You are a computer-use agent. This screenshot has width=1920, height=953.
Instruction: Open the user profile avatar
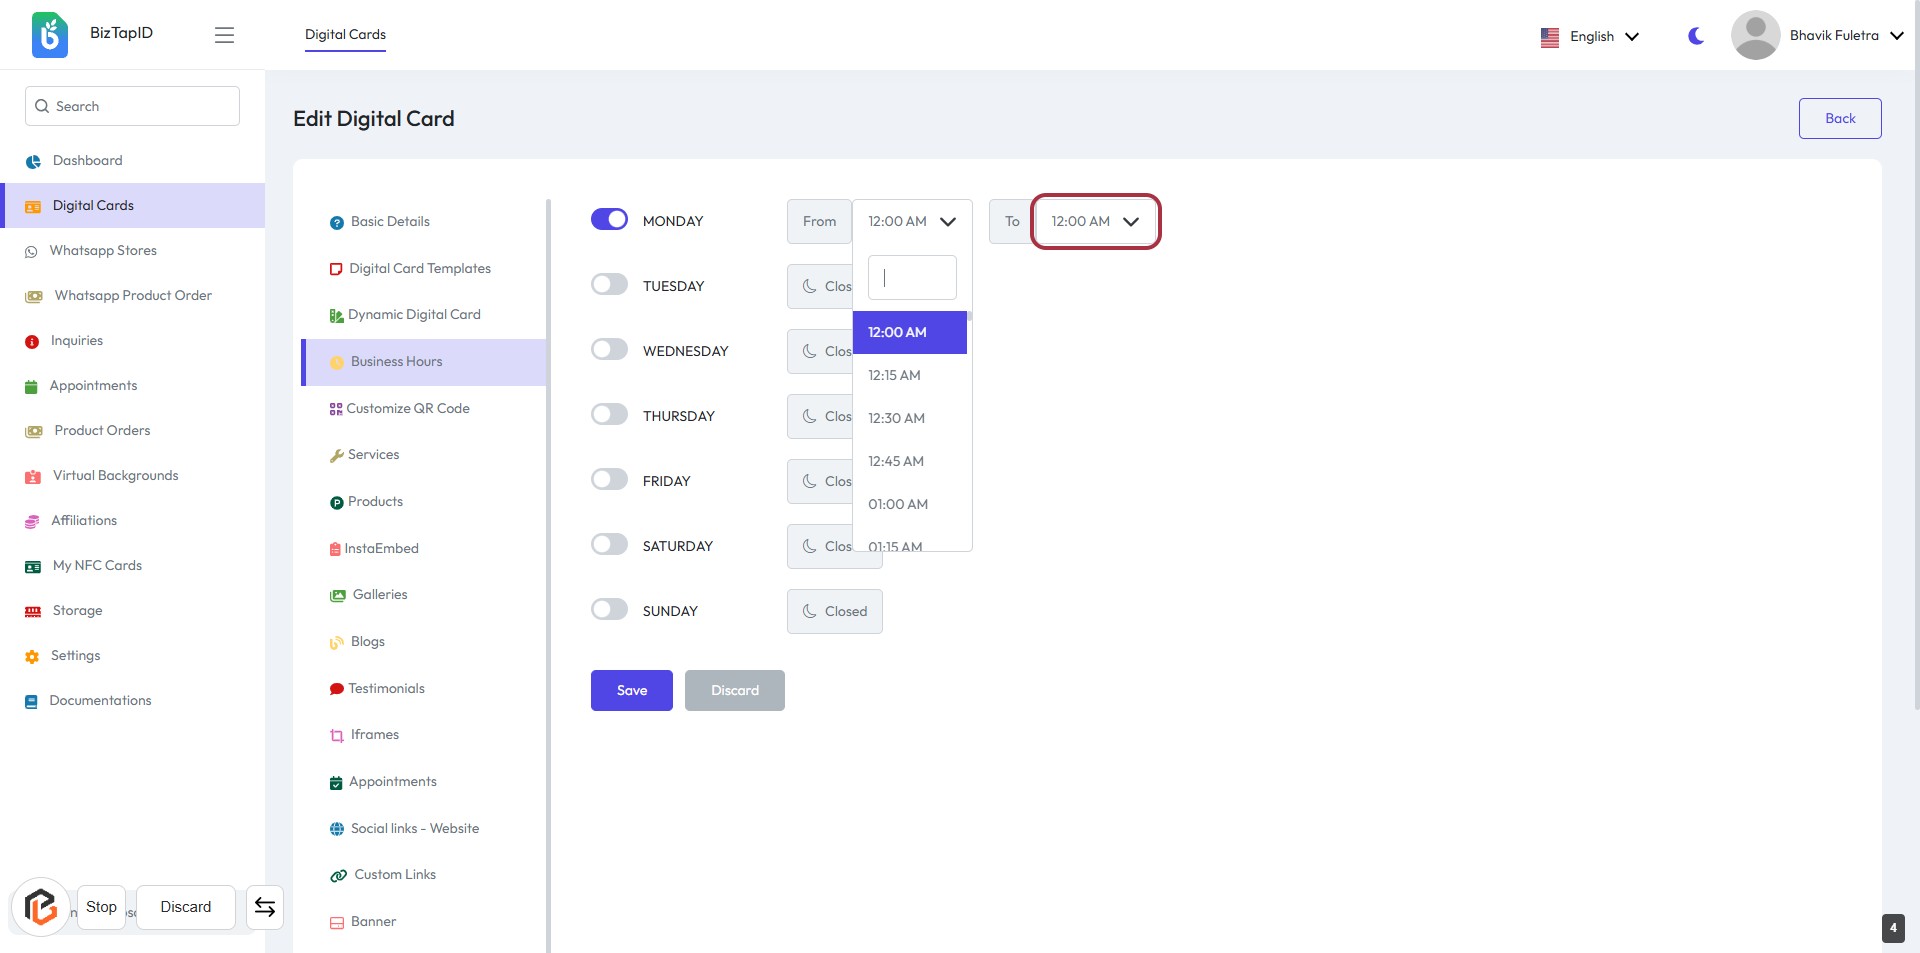click(x=1755, y=35)
